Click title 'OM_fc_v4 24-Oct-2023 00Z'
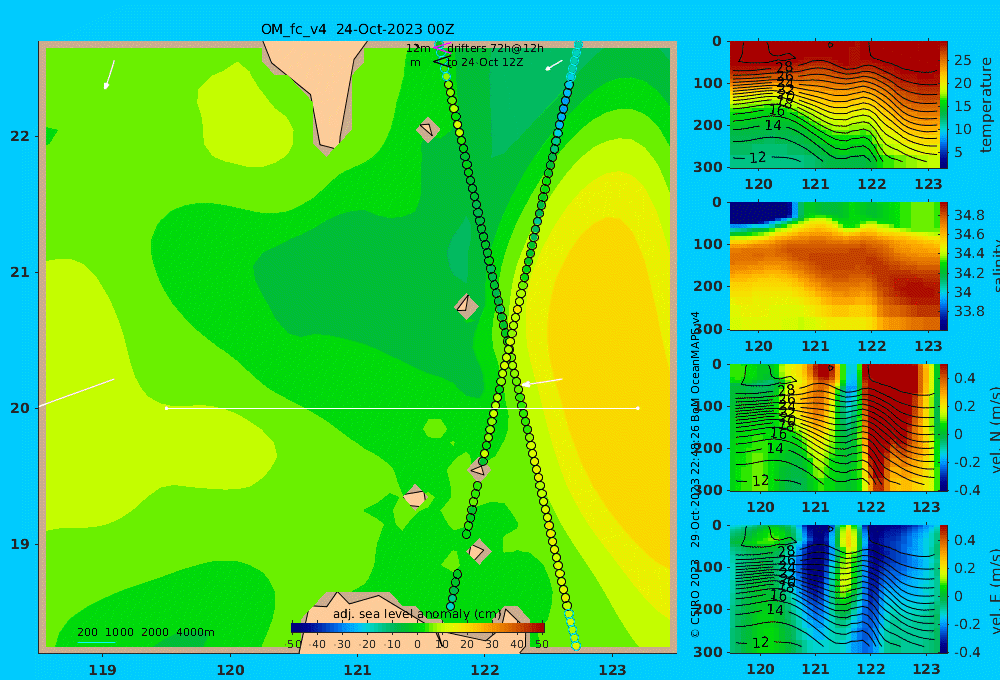This screenshot has height=680, width=1000. pyautogui.click(x=357, y=29)
